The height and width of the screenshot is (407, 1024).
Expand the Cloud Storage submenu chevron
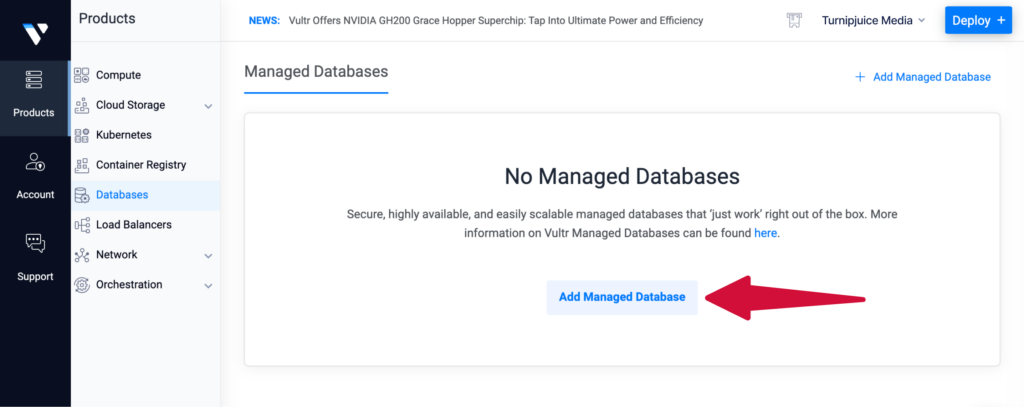point(208,106)
